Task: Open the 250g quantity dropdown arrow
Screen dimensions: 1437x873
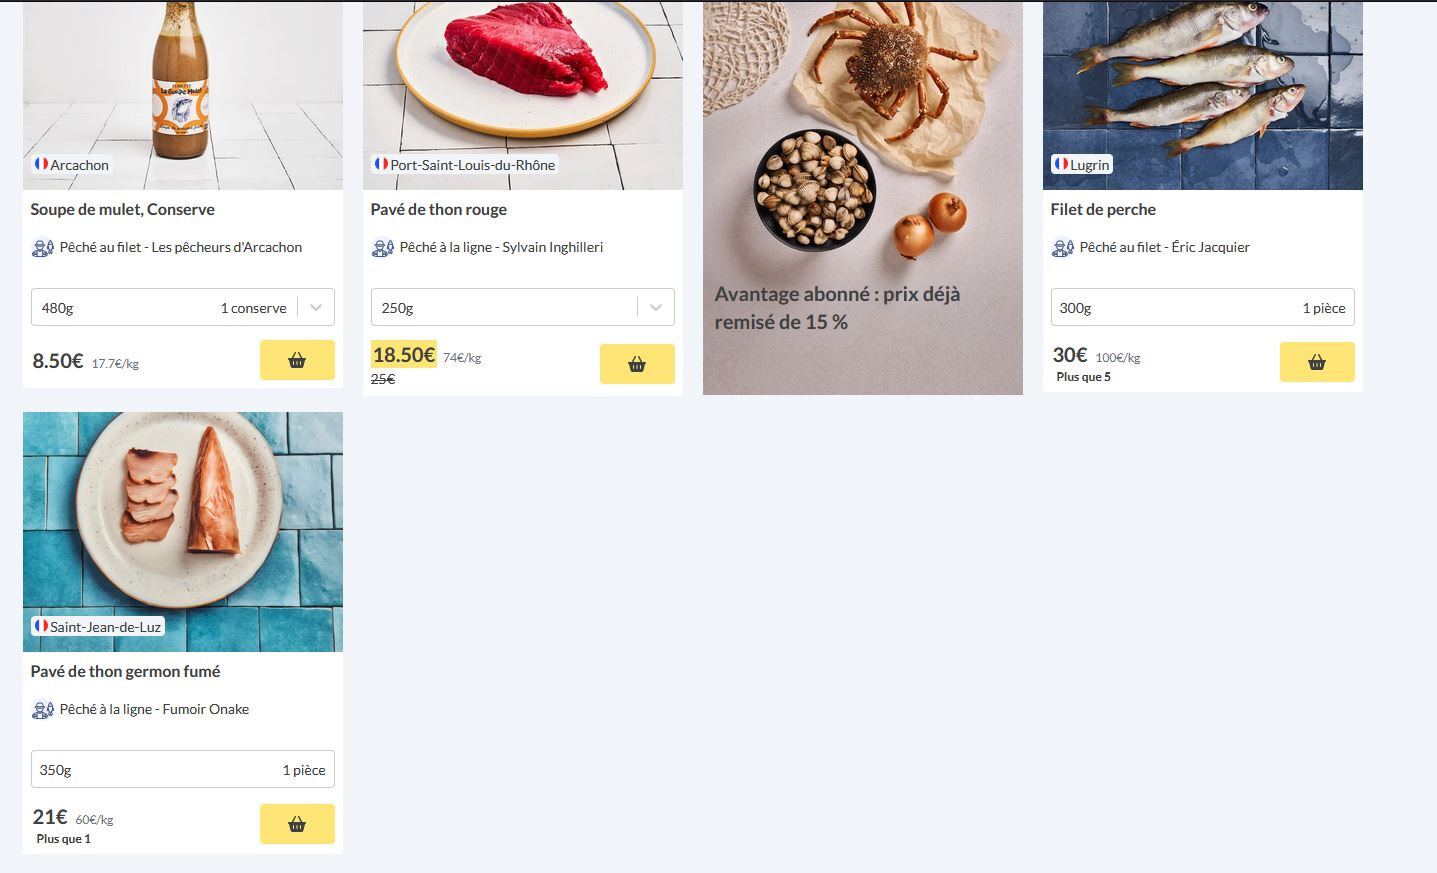Action: 656,307
